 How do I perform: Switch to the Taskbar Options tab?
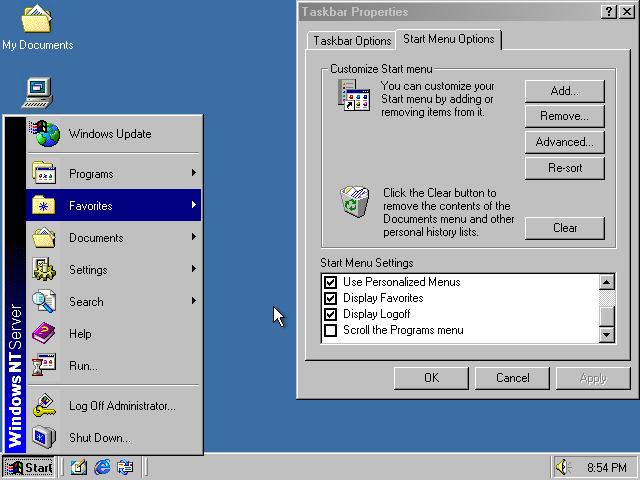point(352,41)
